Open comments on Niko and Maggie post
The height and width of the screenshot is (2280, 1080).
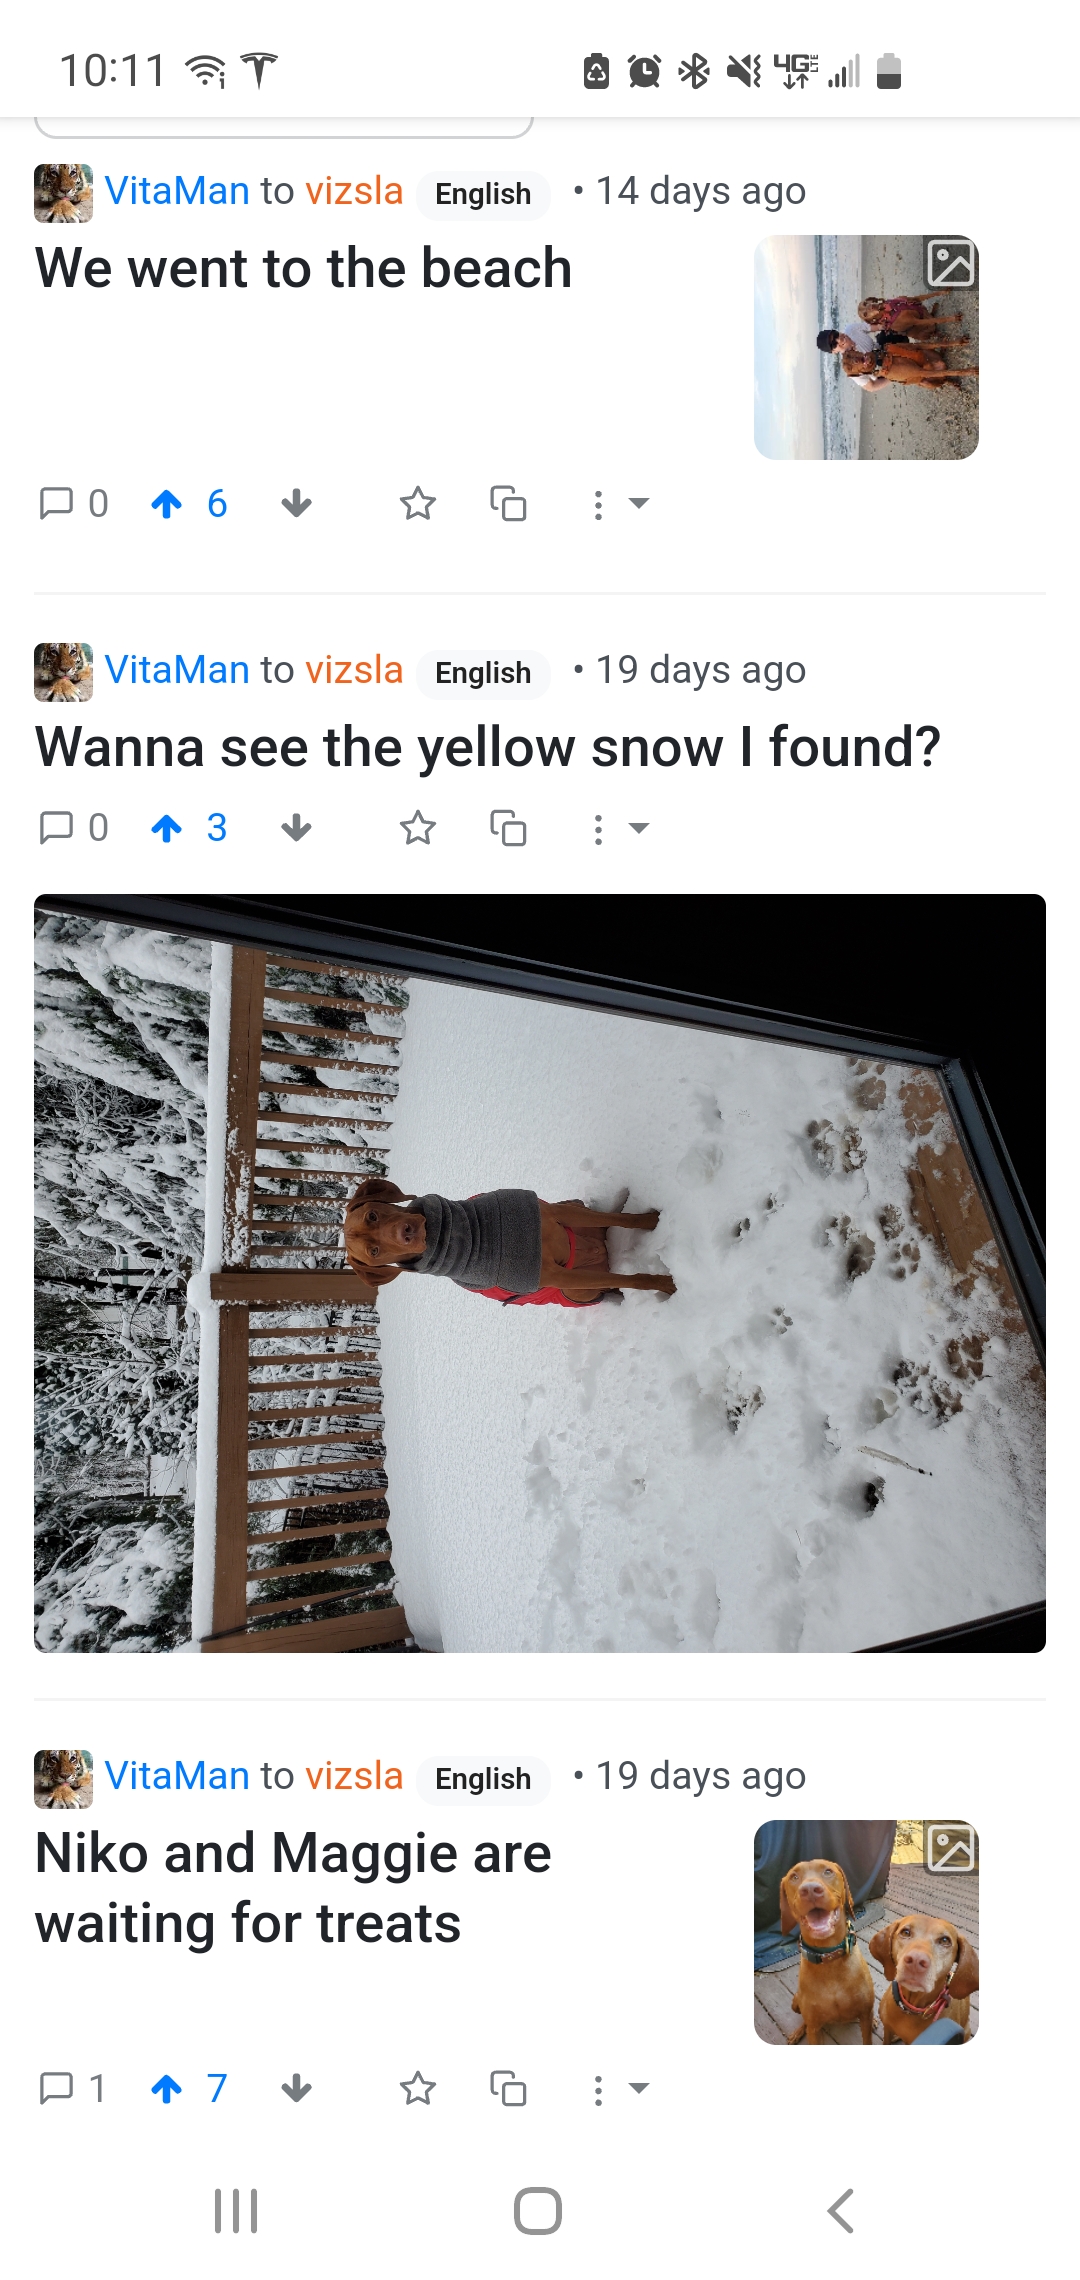coord(72,2088)
